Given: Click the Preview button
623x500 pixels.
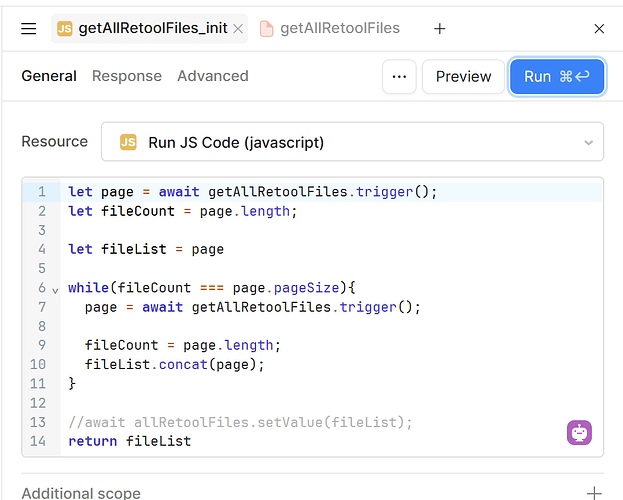Looking at the screenshot, I should 463,77.
